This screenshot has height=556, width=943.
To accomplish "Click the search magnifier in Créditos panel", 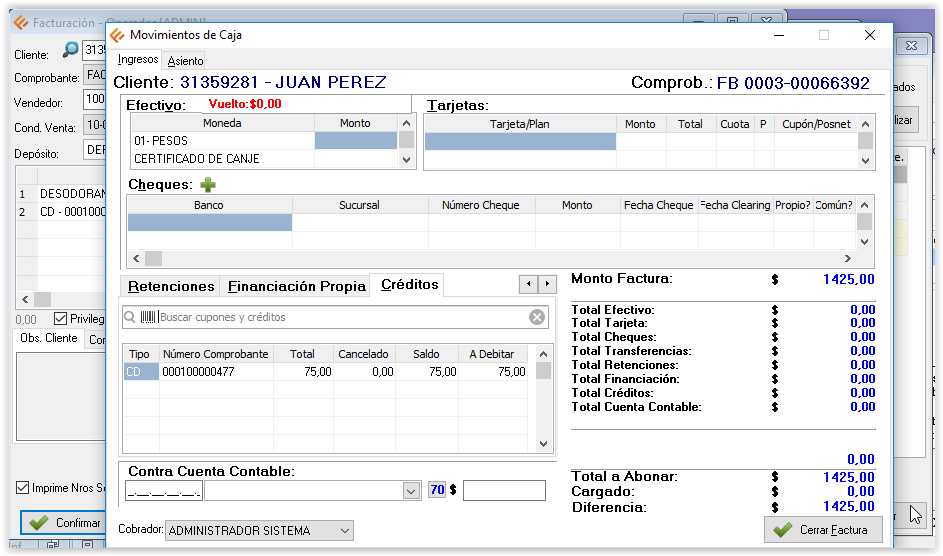I will click(x=130, y=317).
